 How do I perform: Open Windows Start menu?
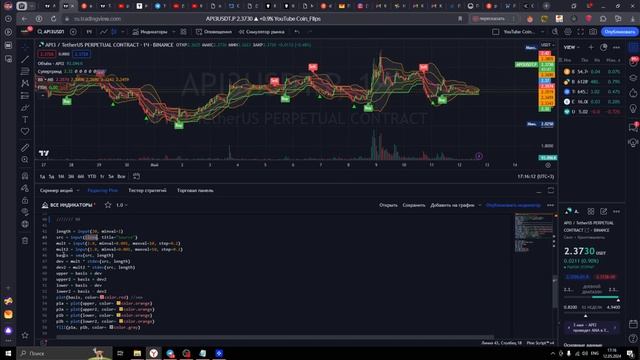[x=8, y=353]
